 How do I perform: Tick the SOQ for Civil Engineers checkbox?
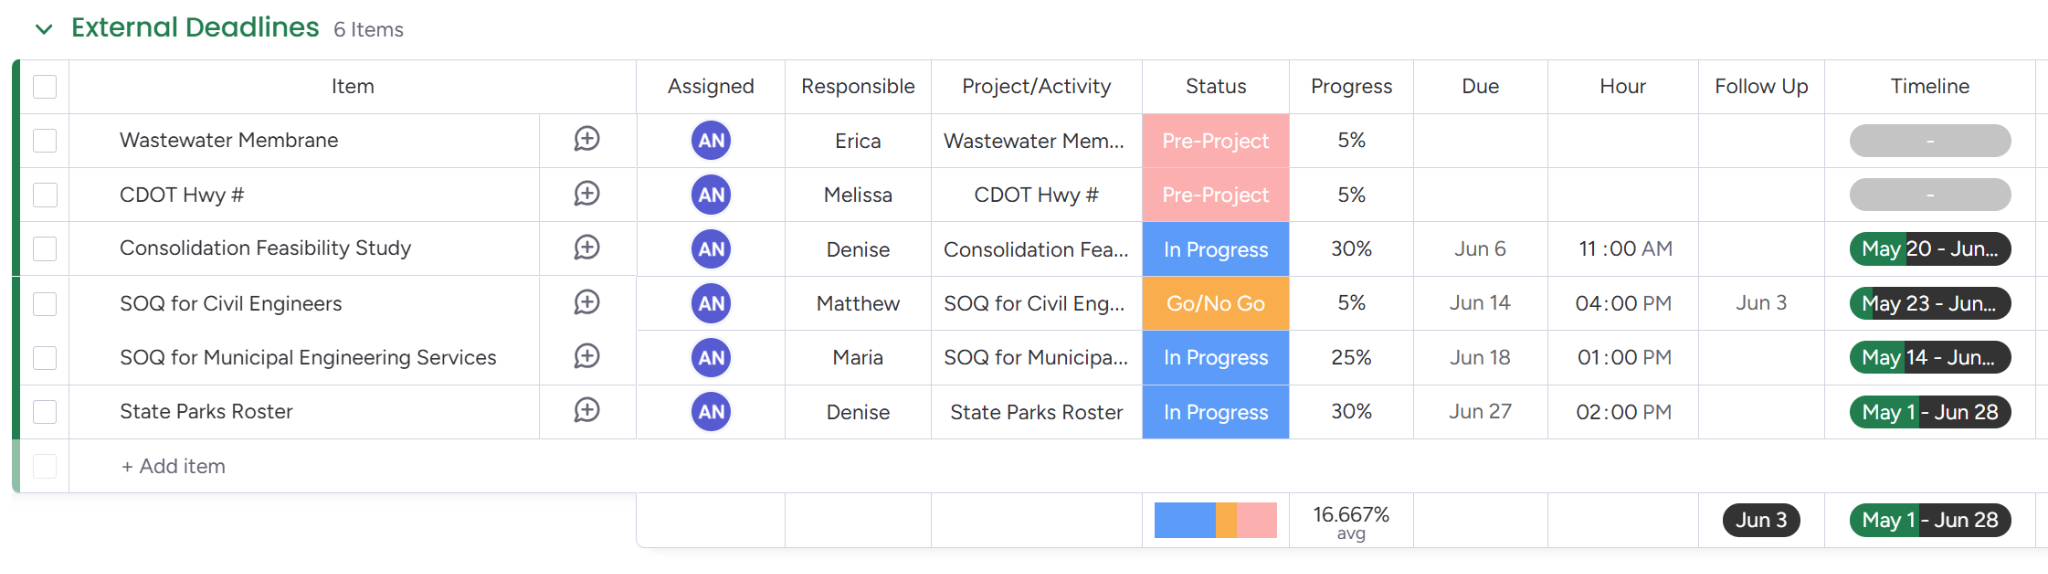[45, 304]
